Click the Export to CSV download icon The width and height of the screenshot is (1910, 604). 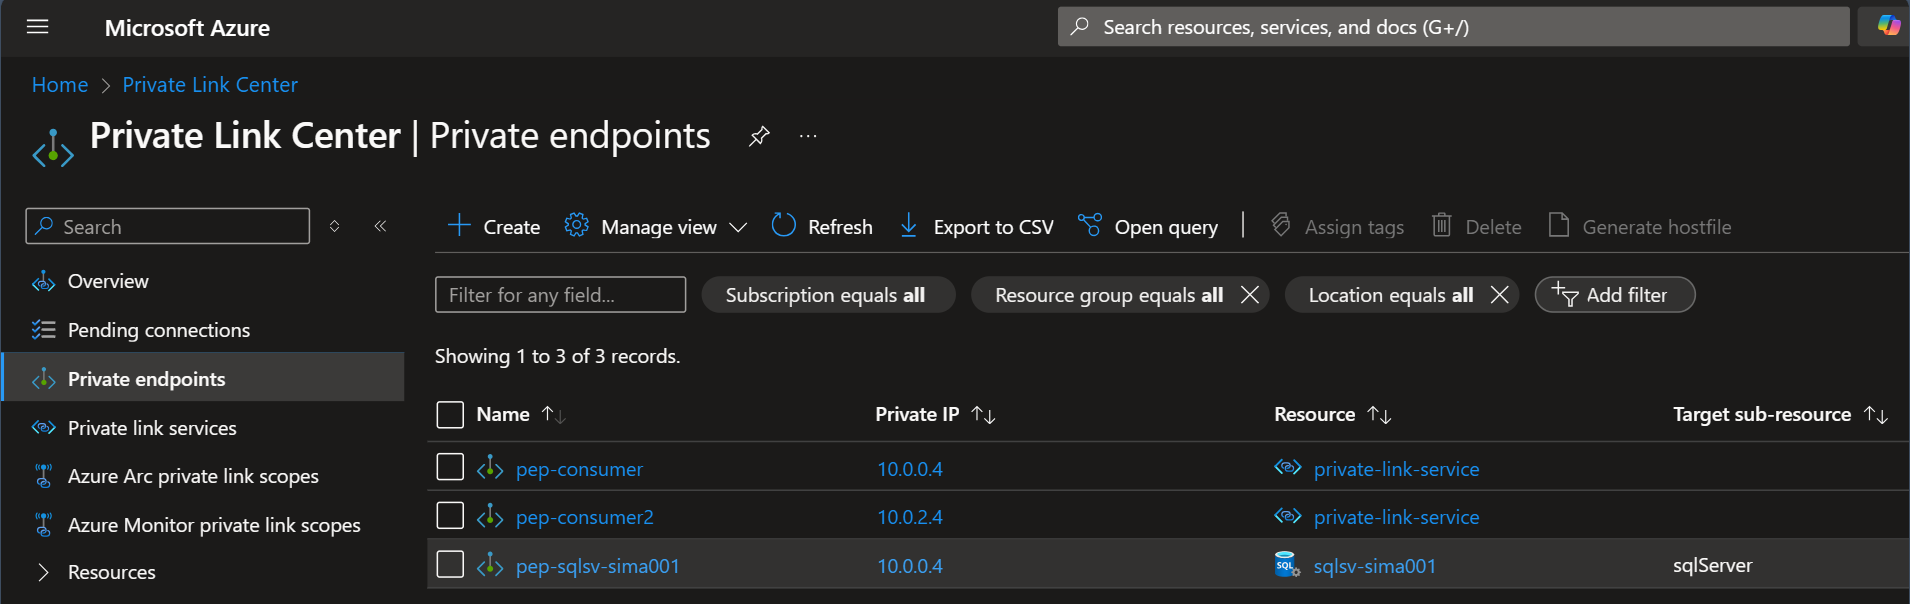tap(908, 226)
